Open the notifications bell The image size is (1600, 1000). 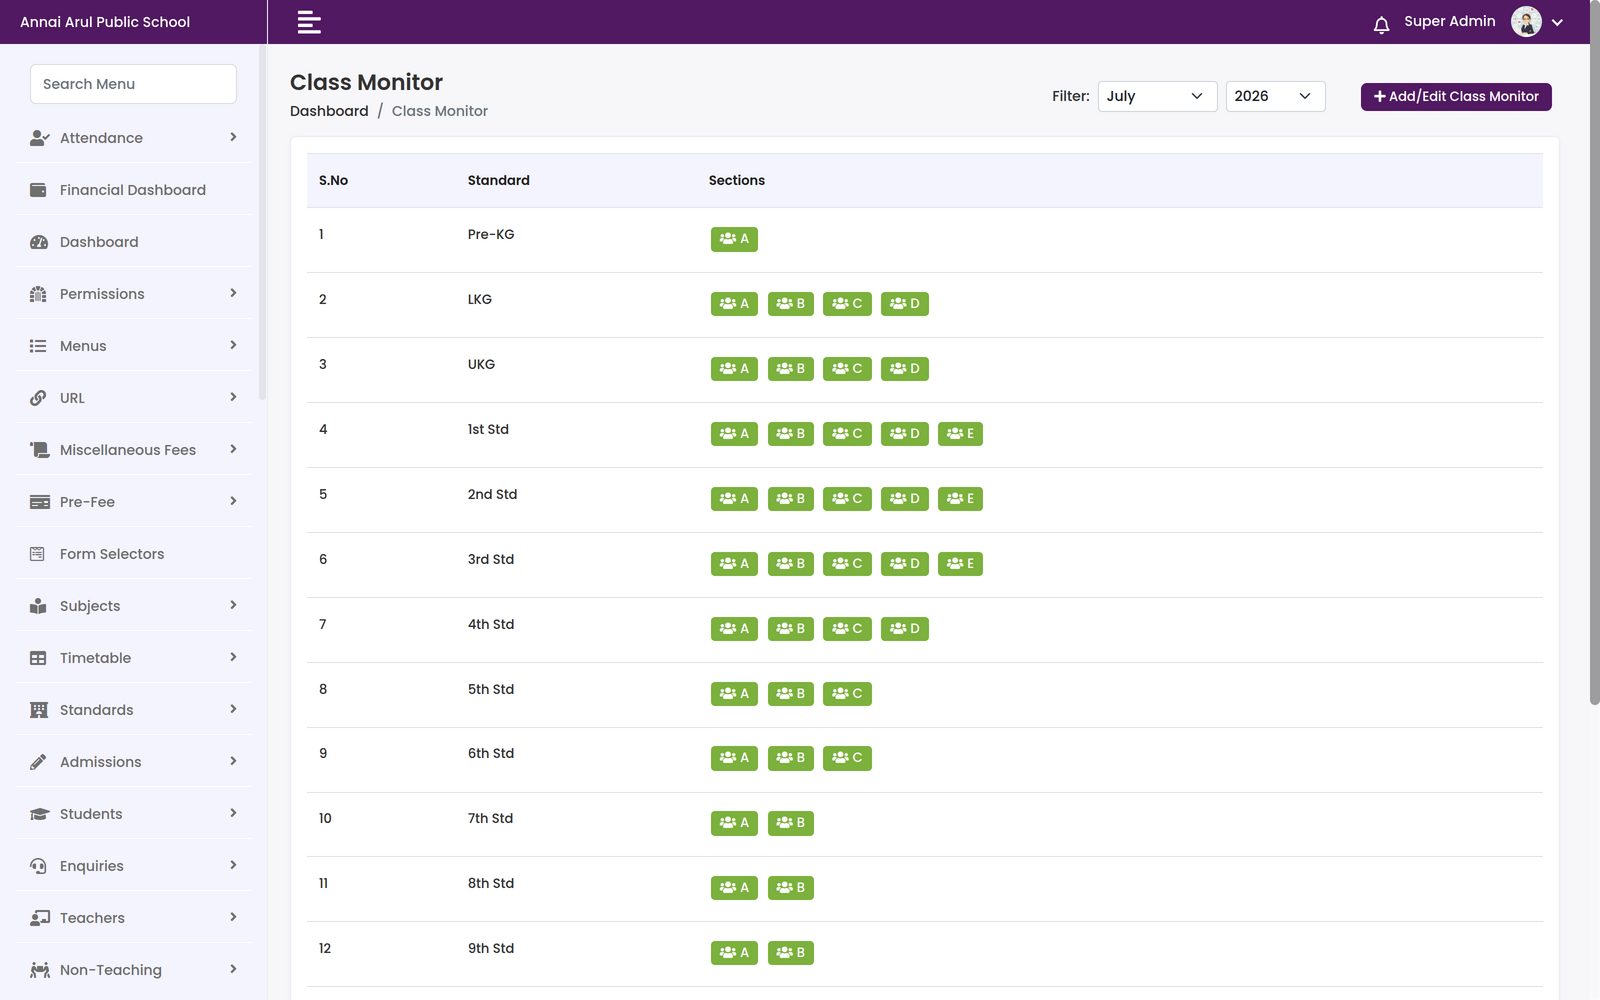pyautogui.click(x=1381, y=25)
